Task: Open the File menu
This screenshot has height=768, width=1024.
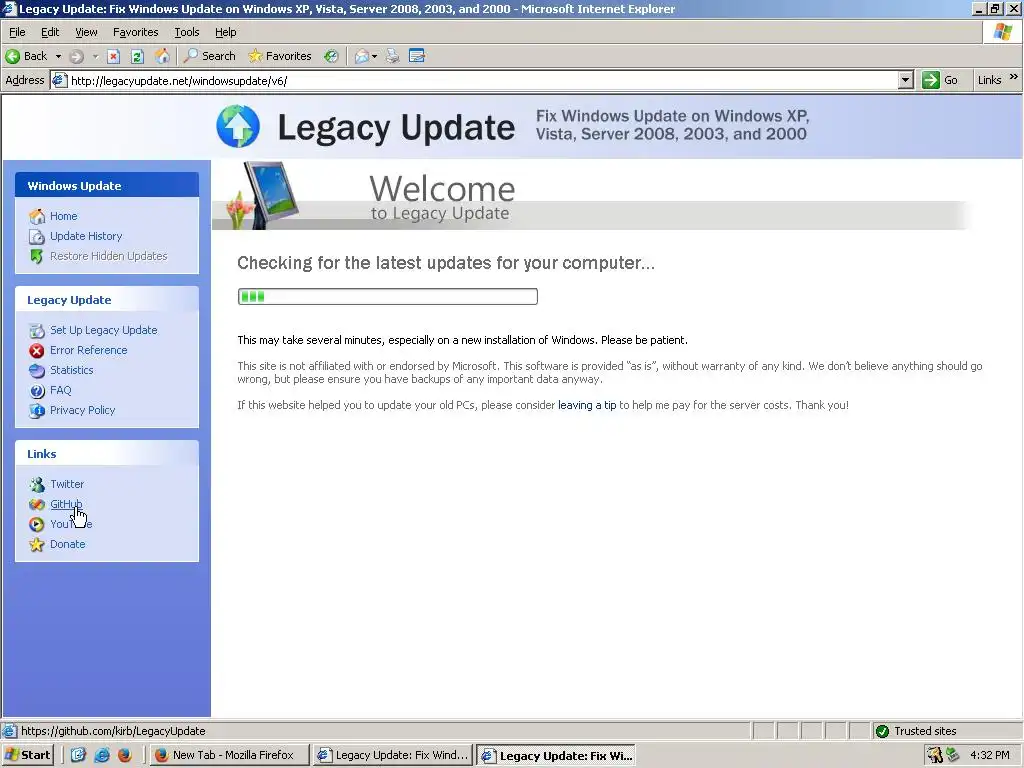Action: point(17,32)
